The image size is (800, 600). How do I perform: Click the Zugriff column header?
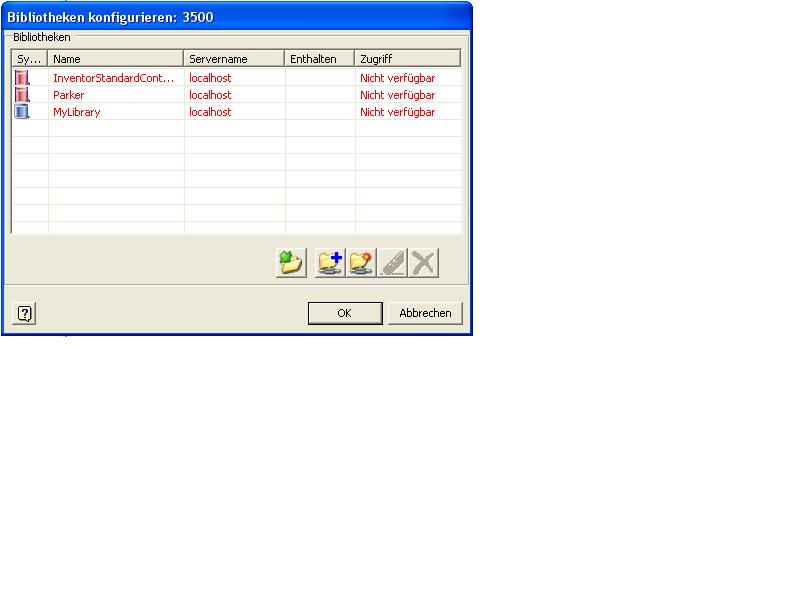(408, 59)
